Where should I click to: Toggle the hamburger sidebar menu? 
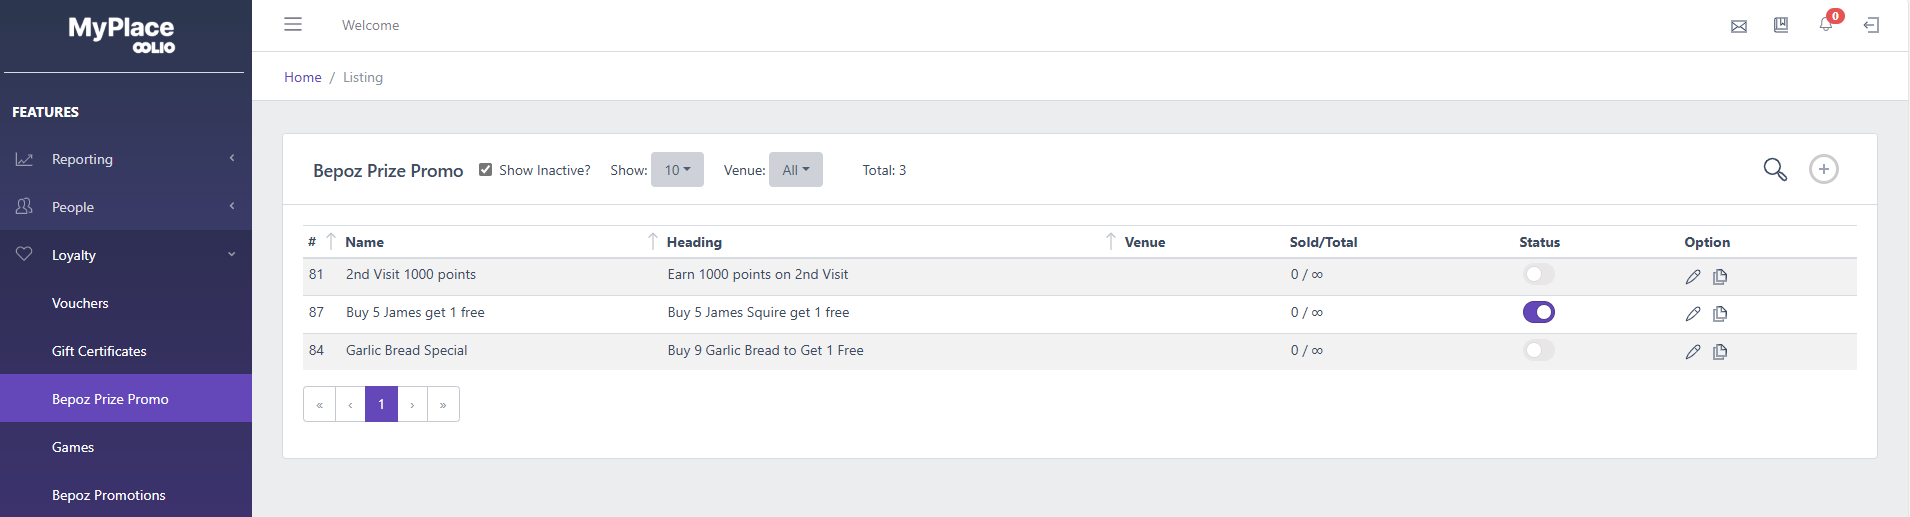pos(293,24)
